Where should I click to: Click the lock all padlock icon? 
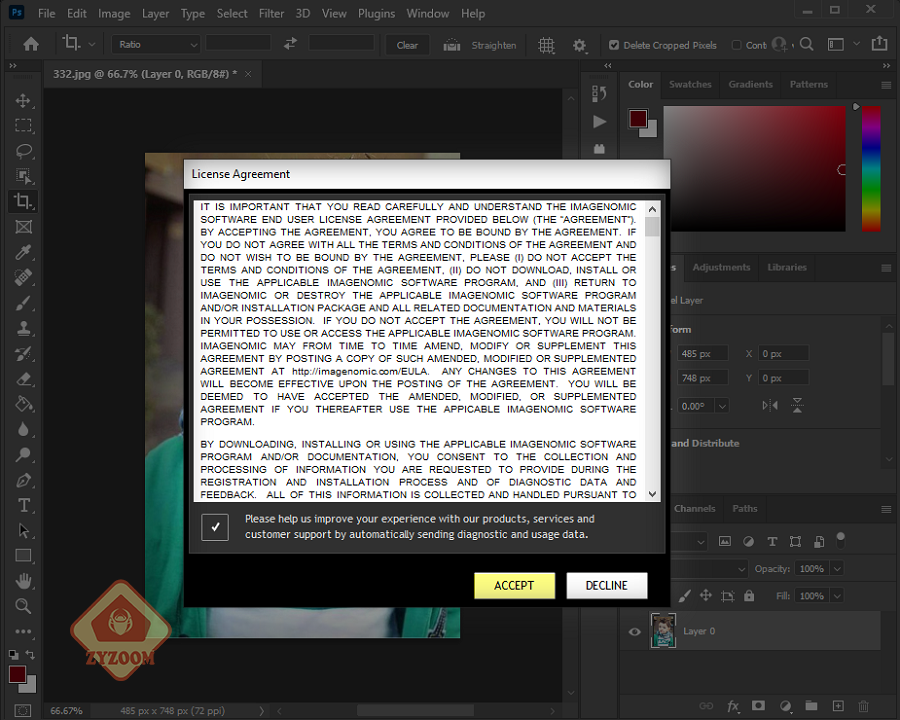749,595
